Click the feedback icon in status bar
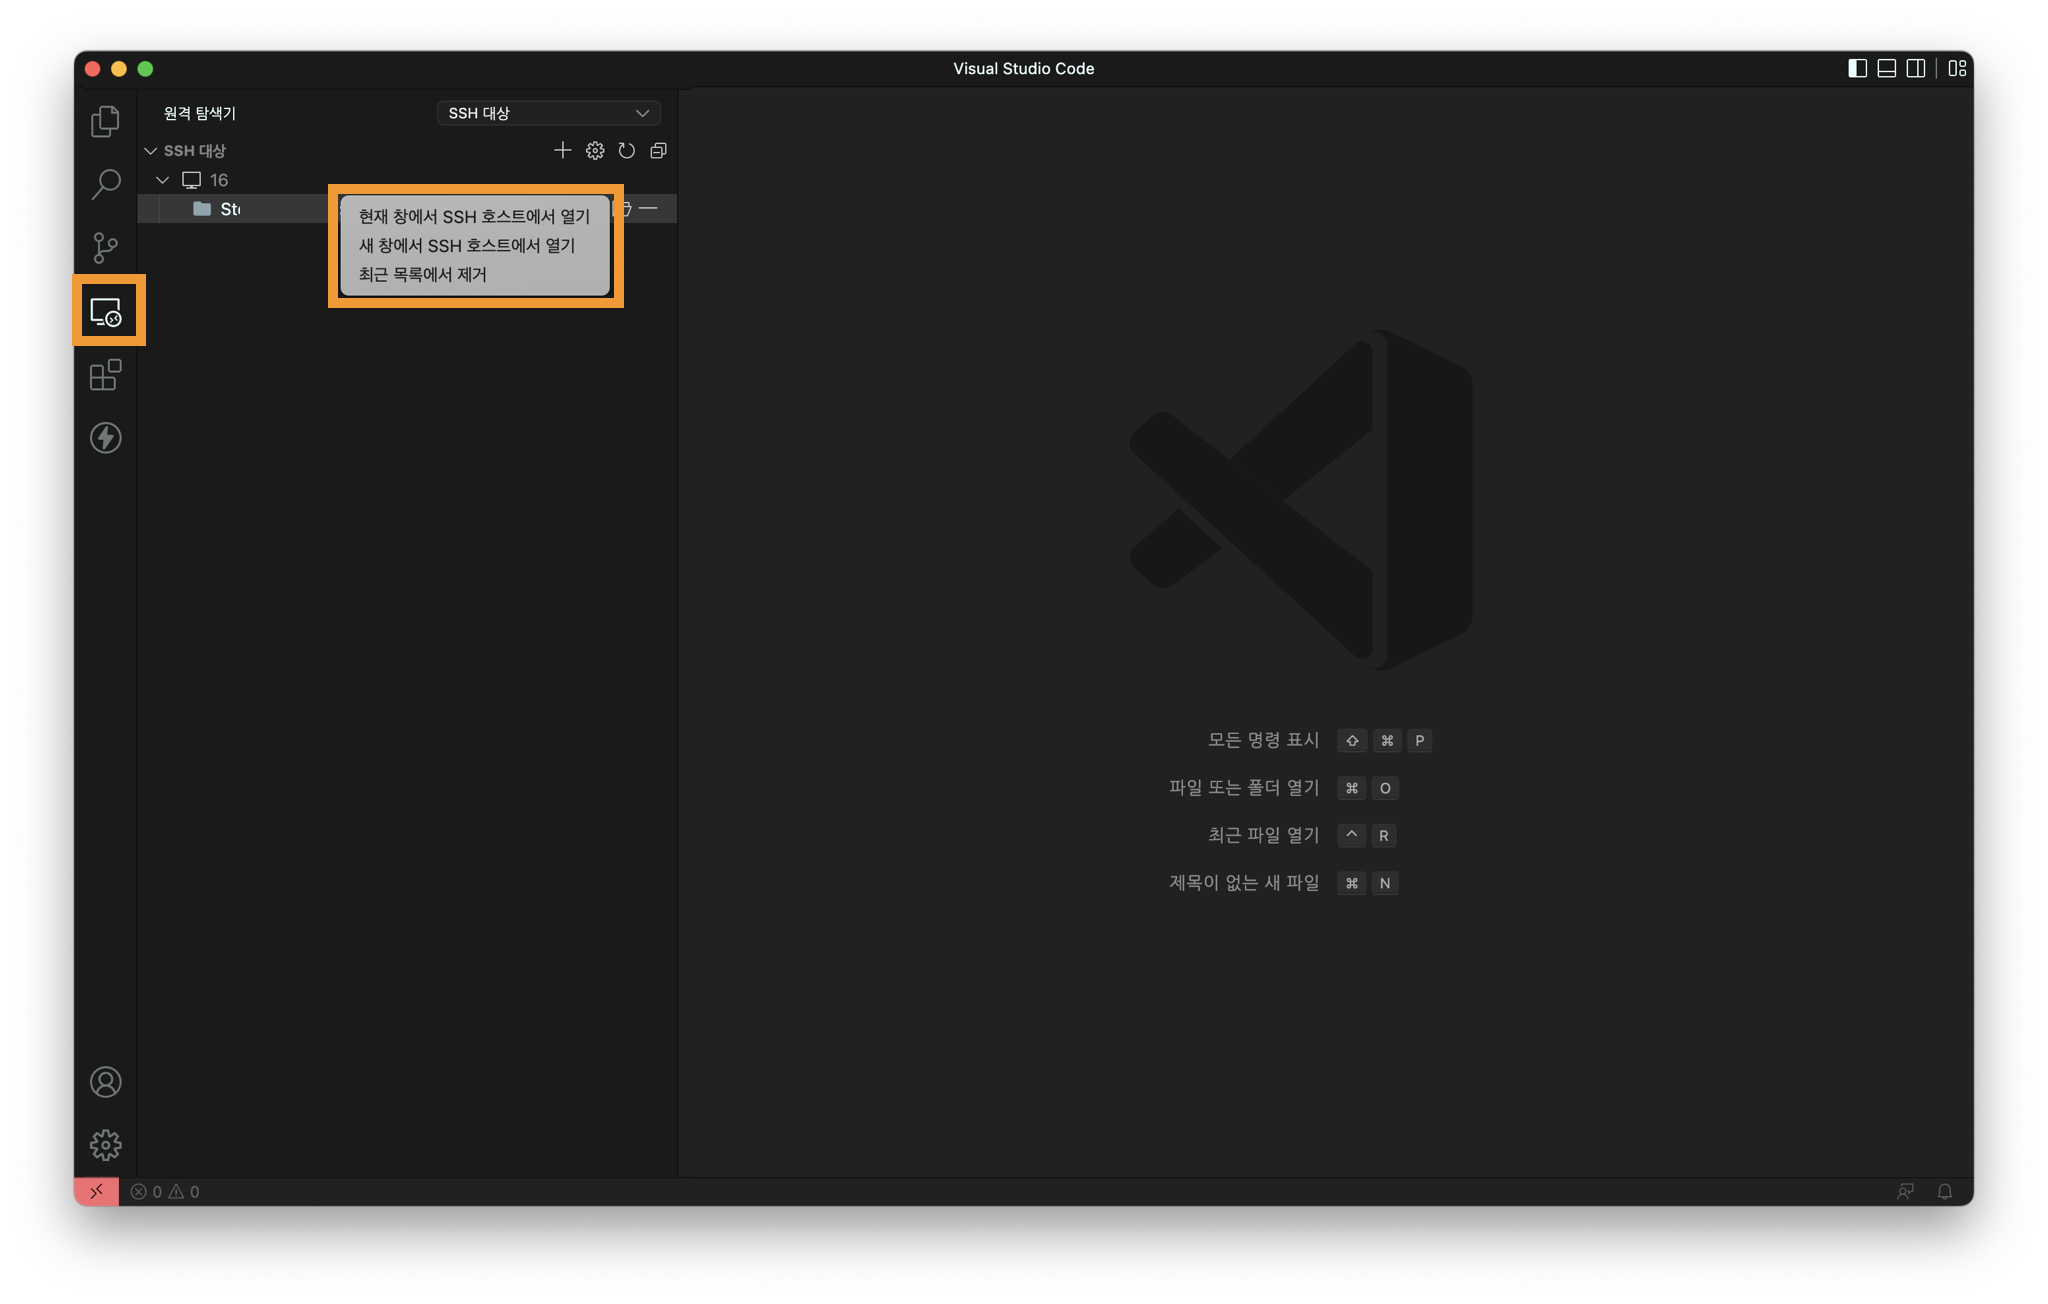2048x1304 pixels. click(1905, 1191)
